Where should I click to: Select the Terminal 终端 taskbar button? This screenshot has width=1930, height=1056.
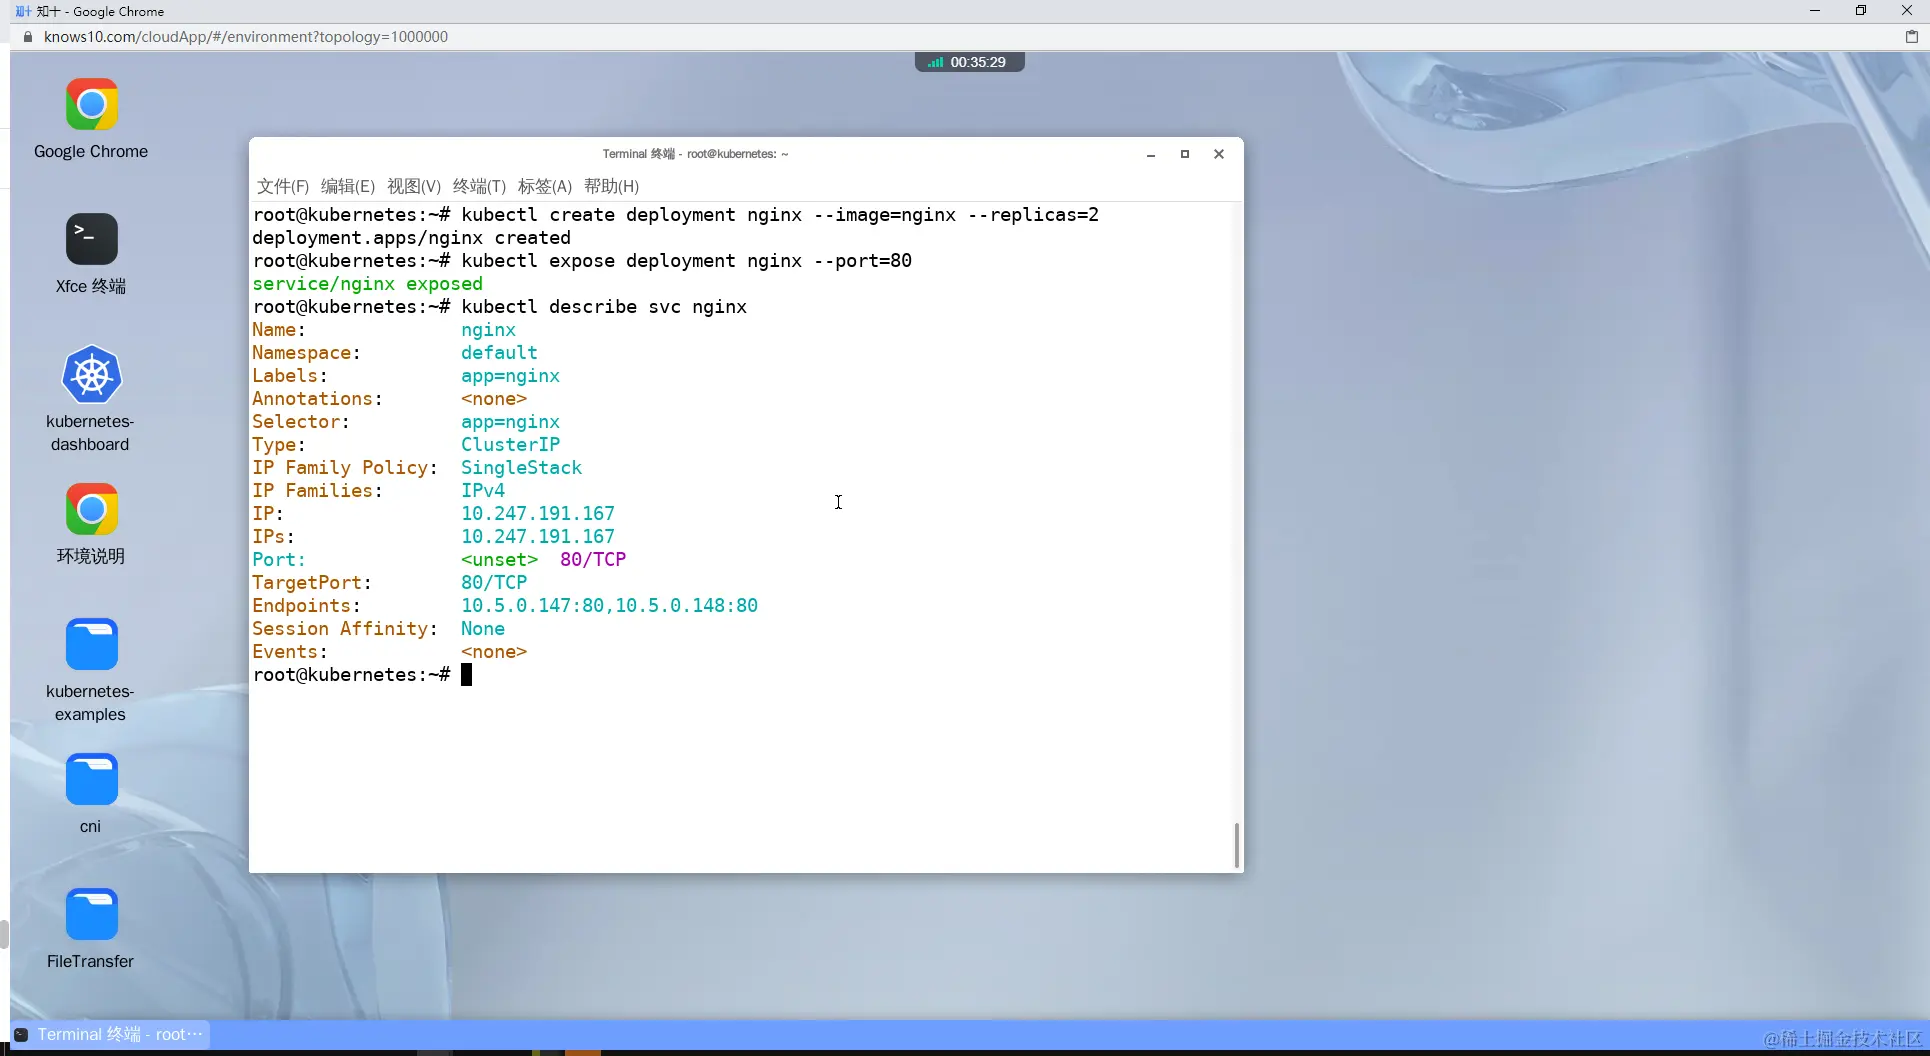coord(110,1034)
